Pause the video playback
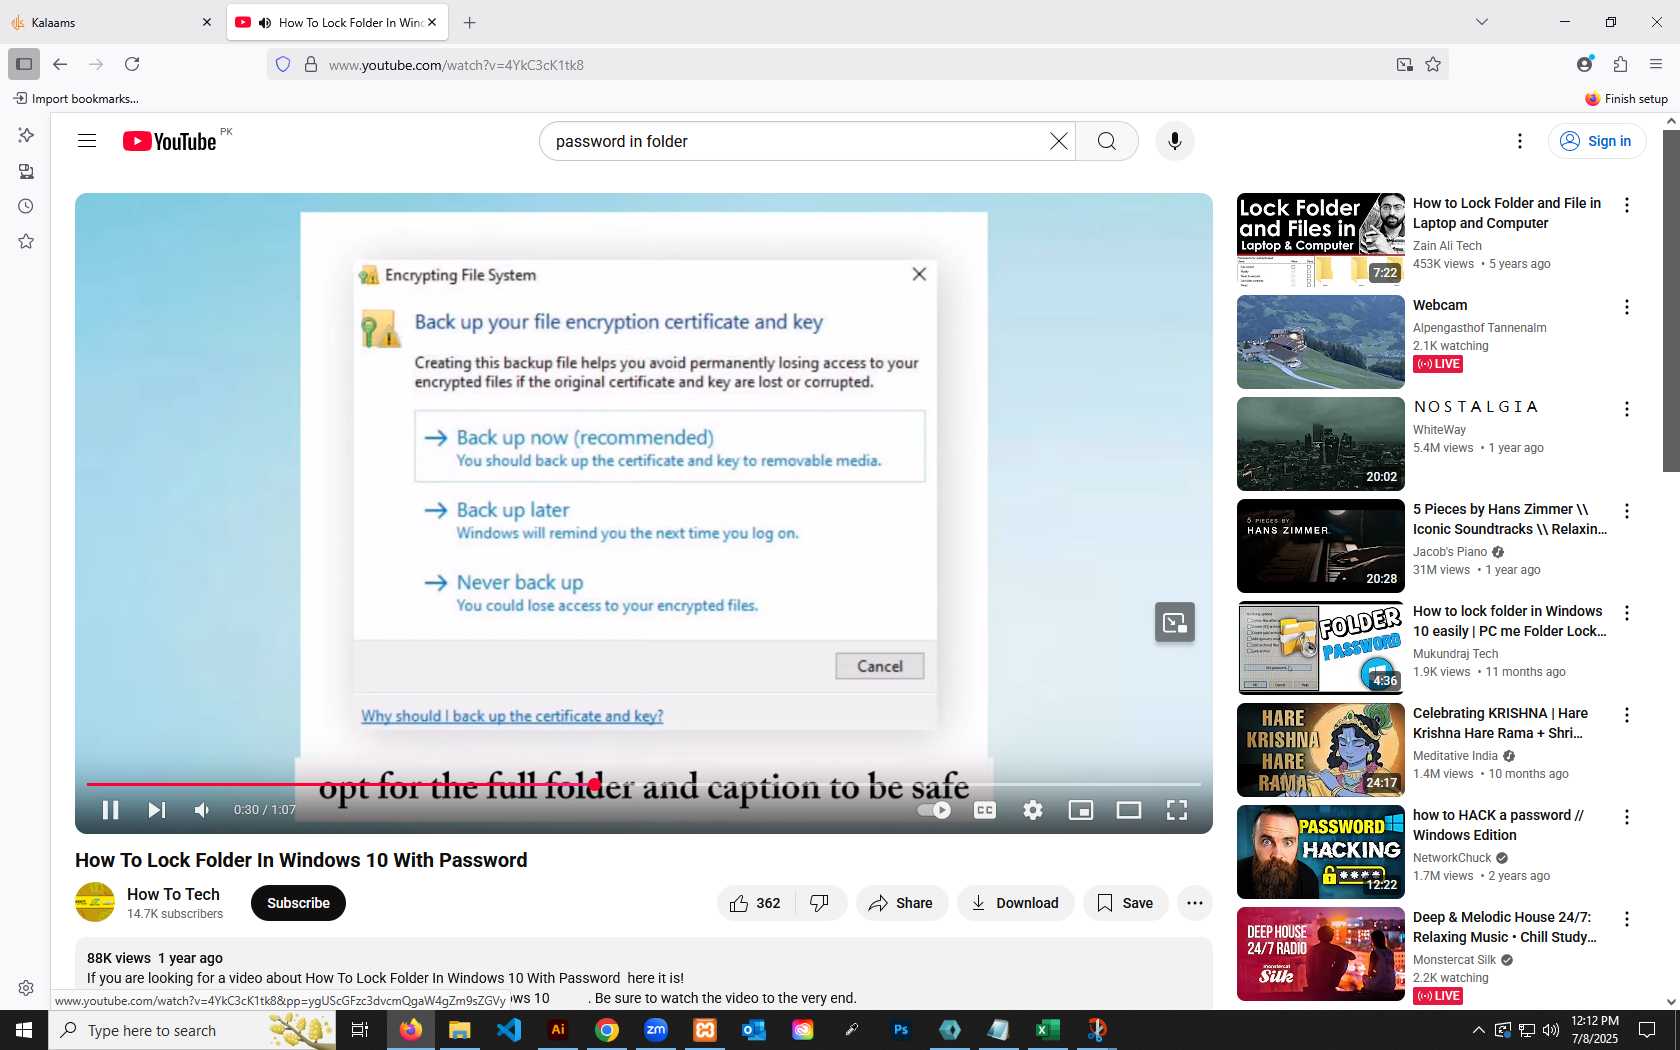 [110, 810]
